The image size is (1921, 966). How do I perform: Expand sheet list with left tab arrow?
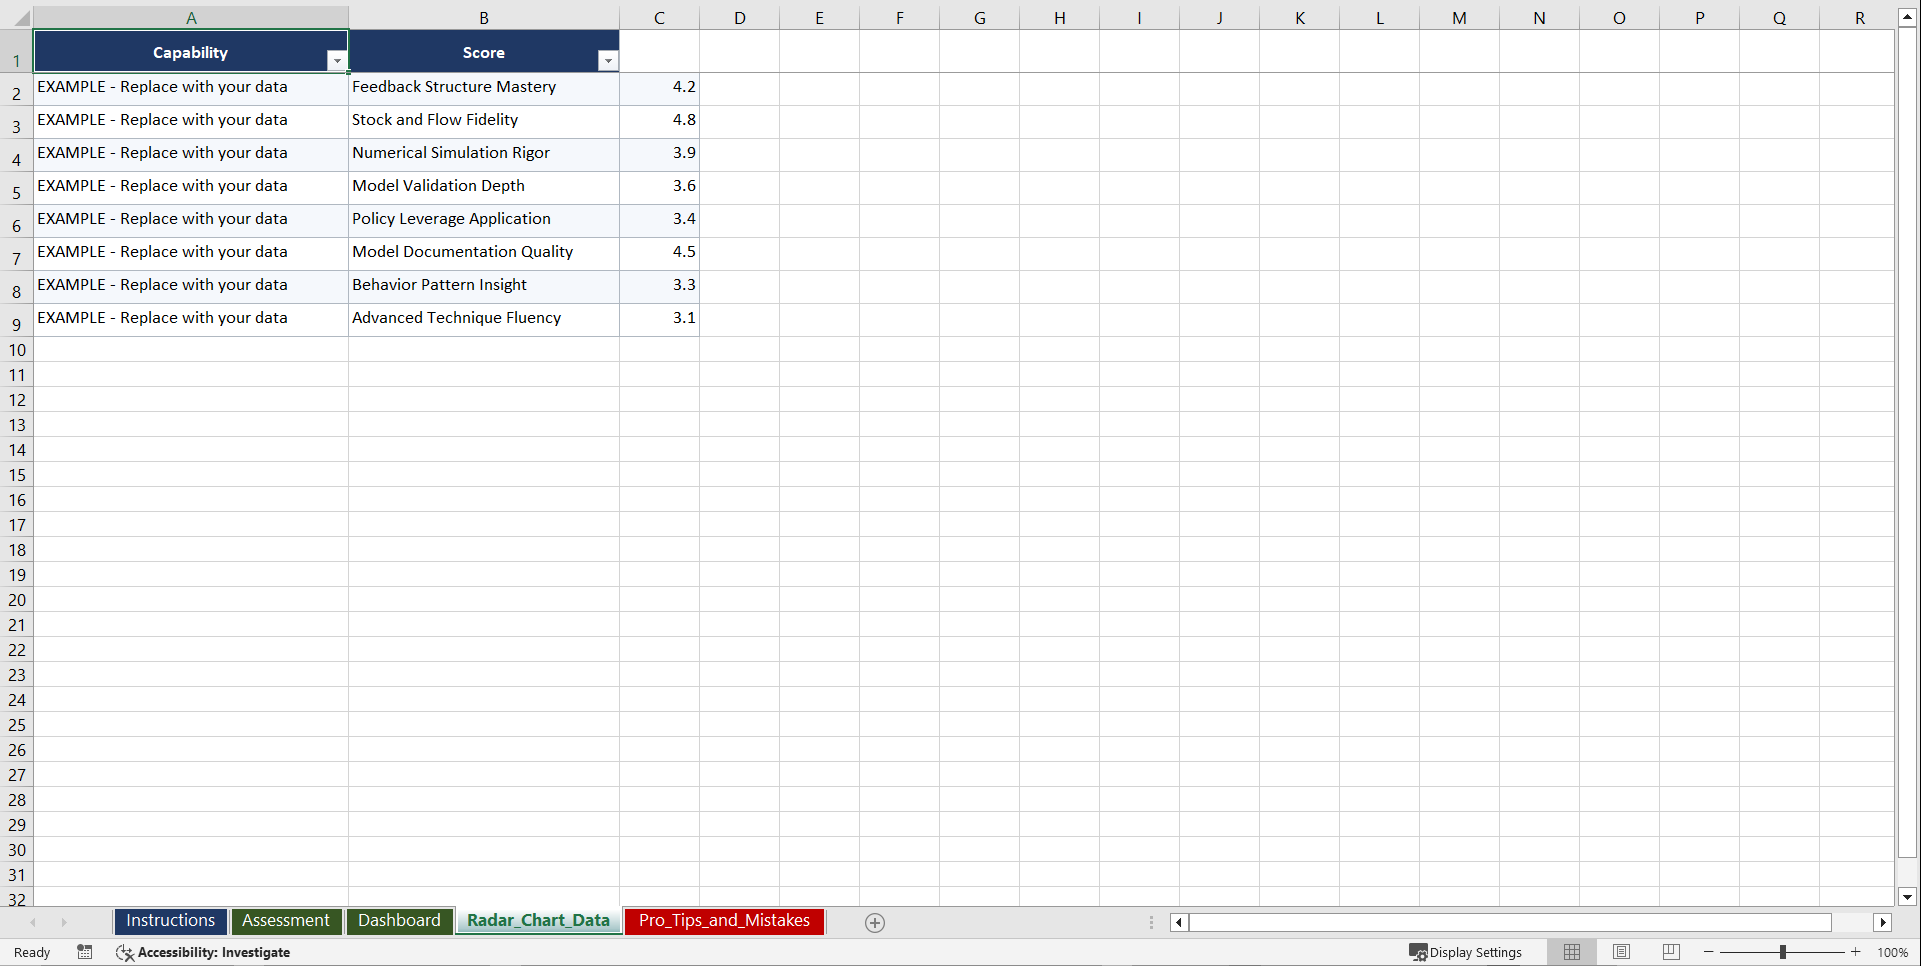(x=34, y=922)
